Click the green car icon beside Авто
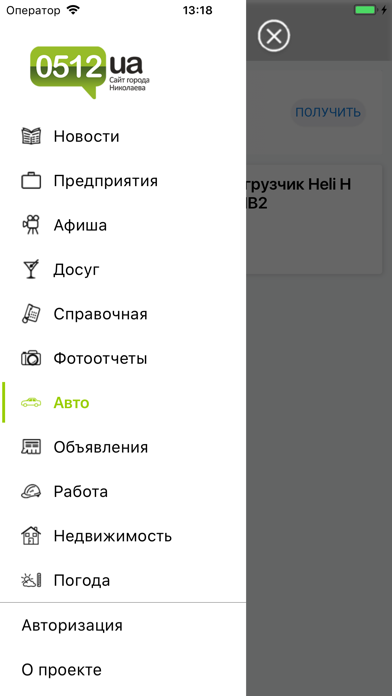The width and height of the screenshot is (392, 696). click(31, 403)
